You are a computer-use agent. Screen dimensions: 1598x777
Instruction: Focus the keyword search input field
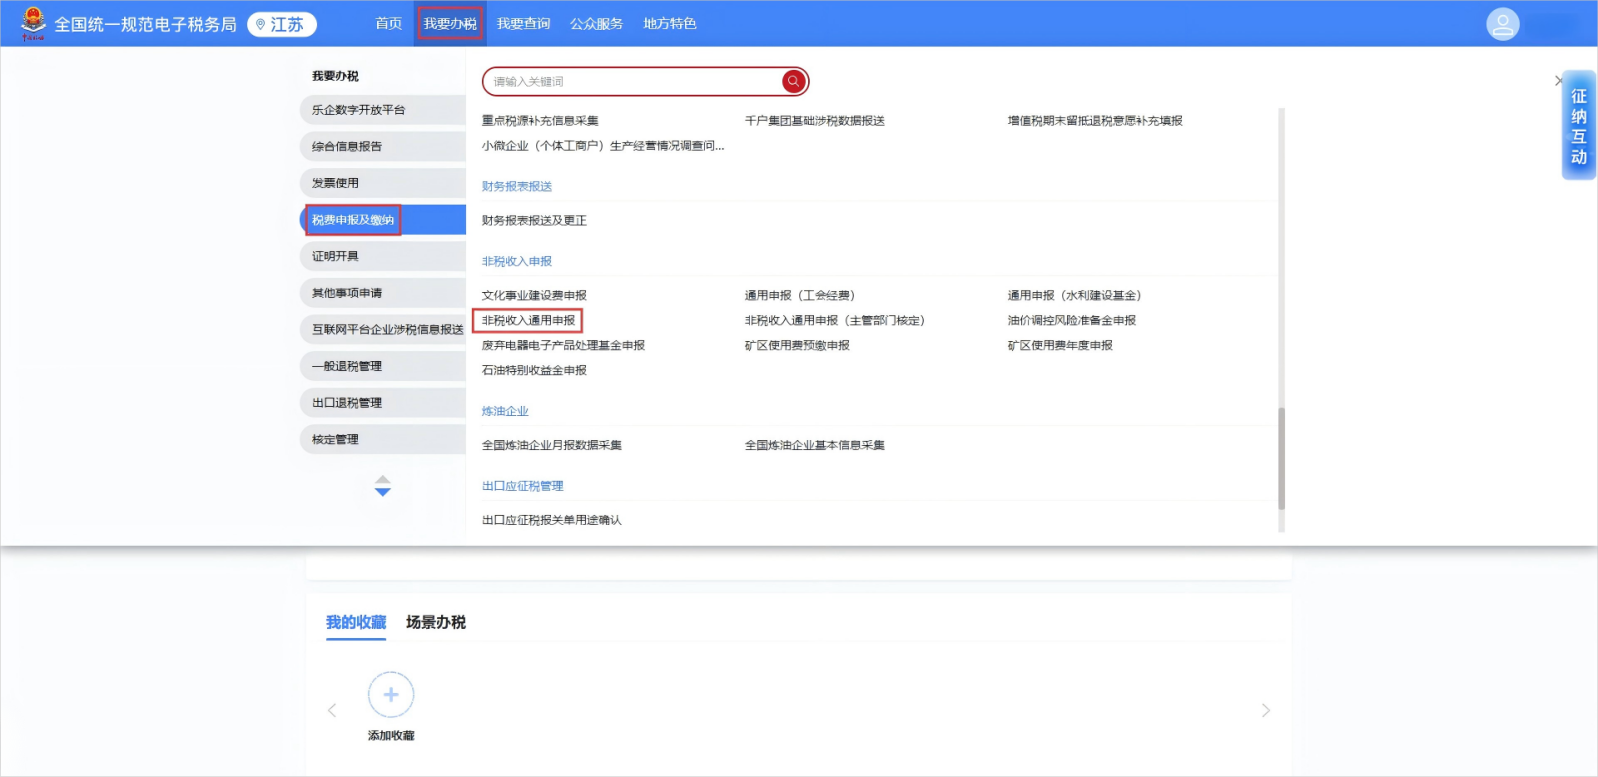(635, 81)
